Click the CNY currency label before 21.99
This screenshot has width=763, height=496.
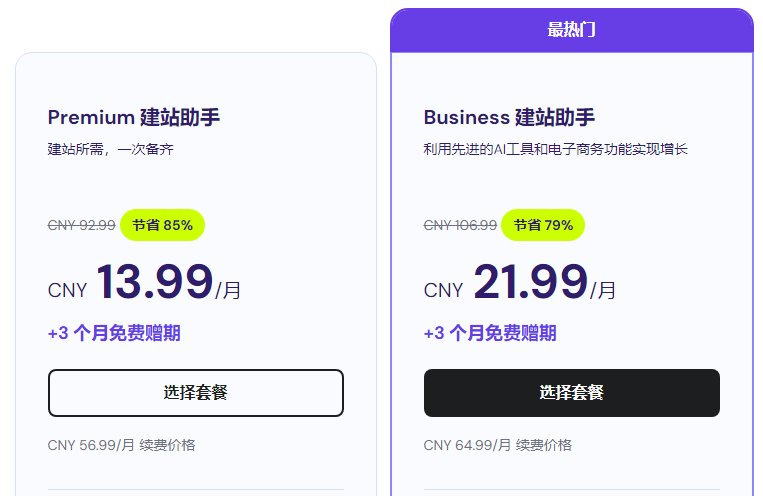coord(443,291)
